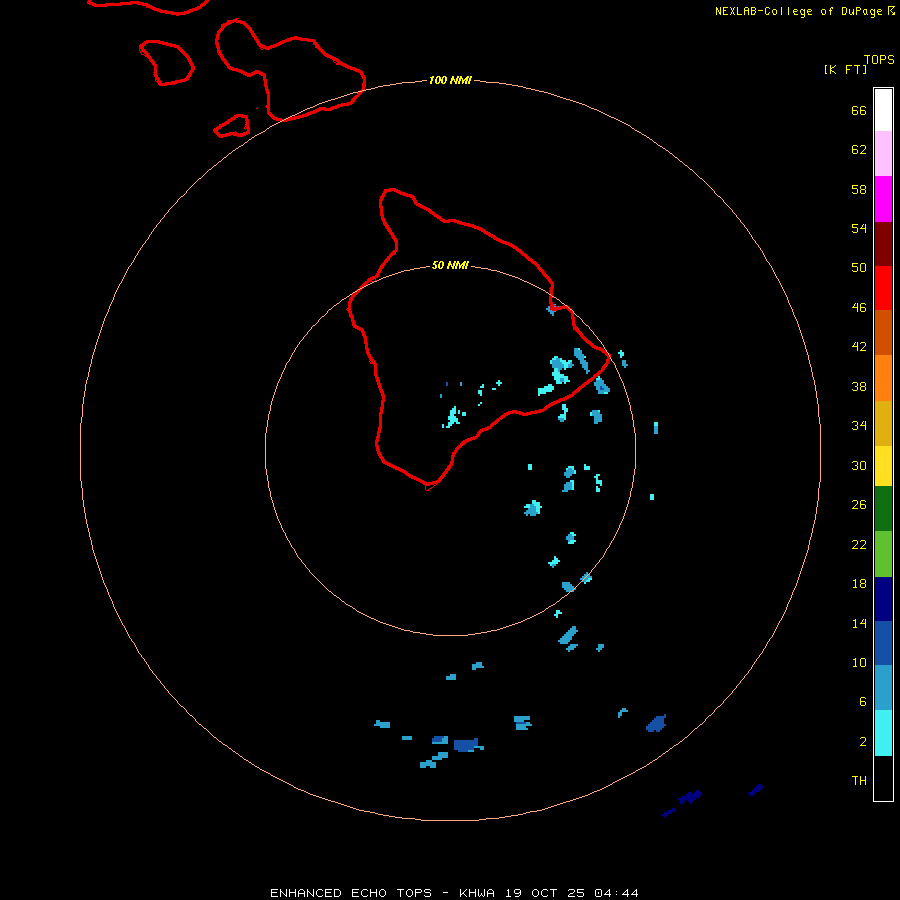The image size is (900, 900).
Task: Click the 100 NMI range ring label
Action: [x=450, y=80]
